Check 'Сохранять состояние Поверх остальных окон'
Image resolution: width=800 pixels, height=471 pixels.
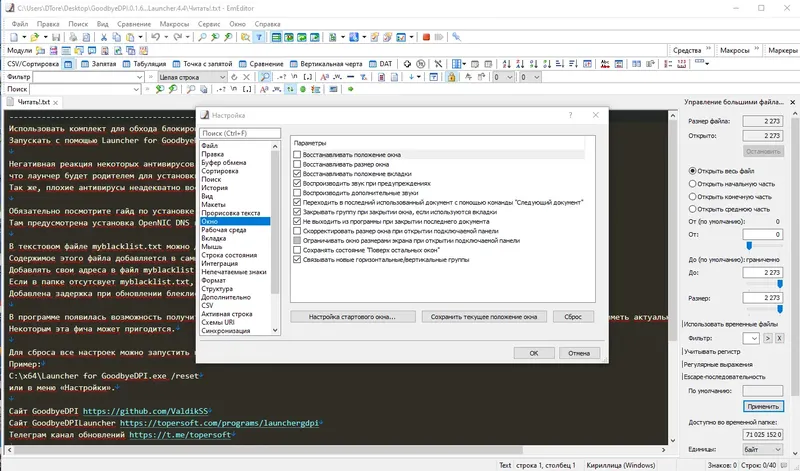click(x=297, y=250)
